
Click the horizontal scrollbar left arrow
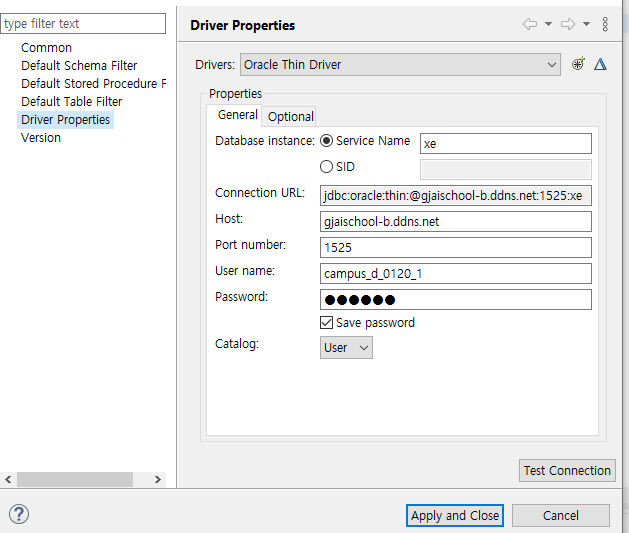(8, 479)
